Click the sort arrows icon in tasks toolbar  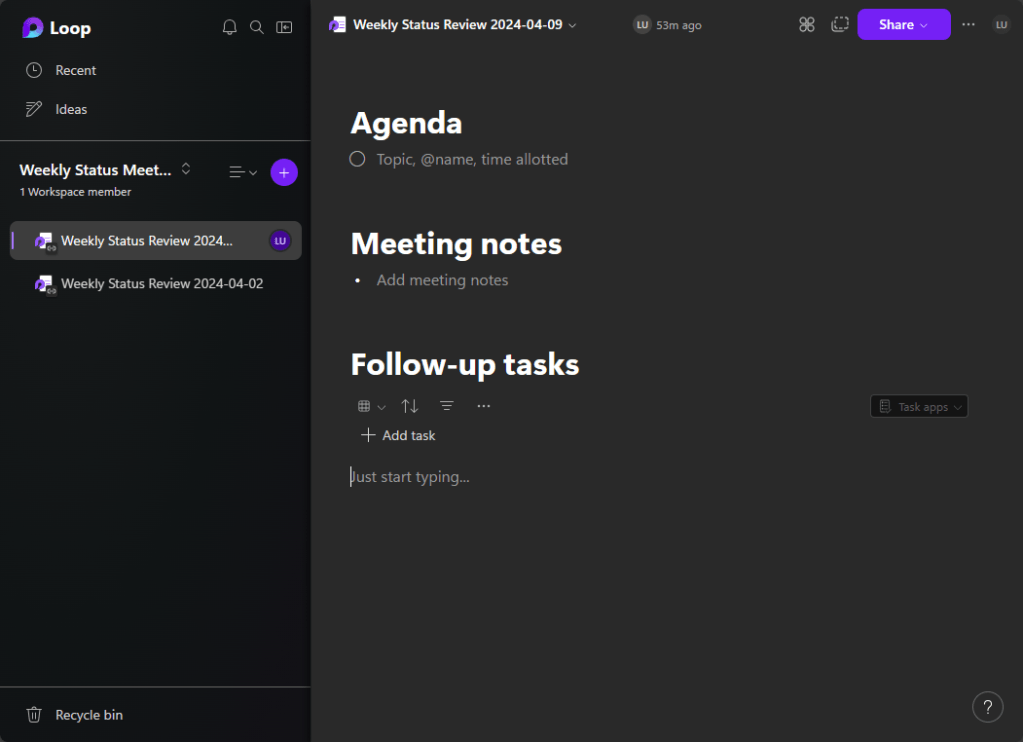(x=410, y=406)
